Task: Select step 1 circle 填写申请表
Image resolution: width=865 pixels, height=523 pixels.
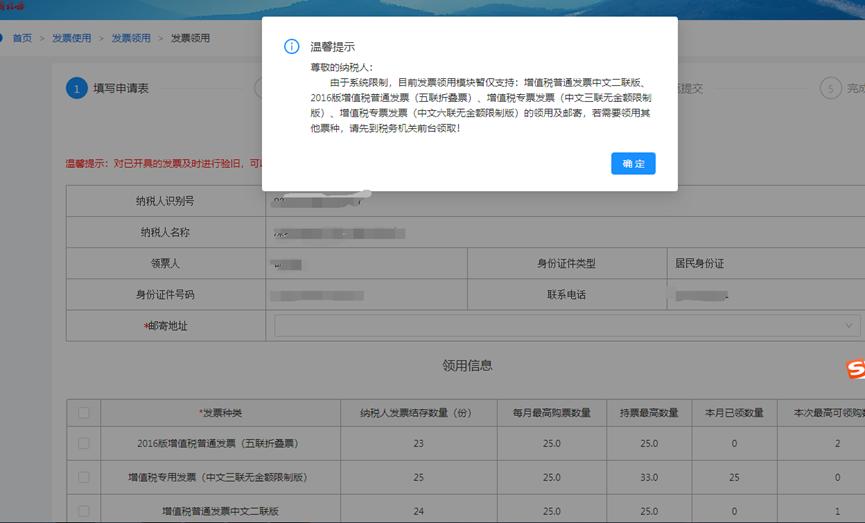Action: pos(77,88)
